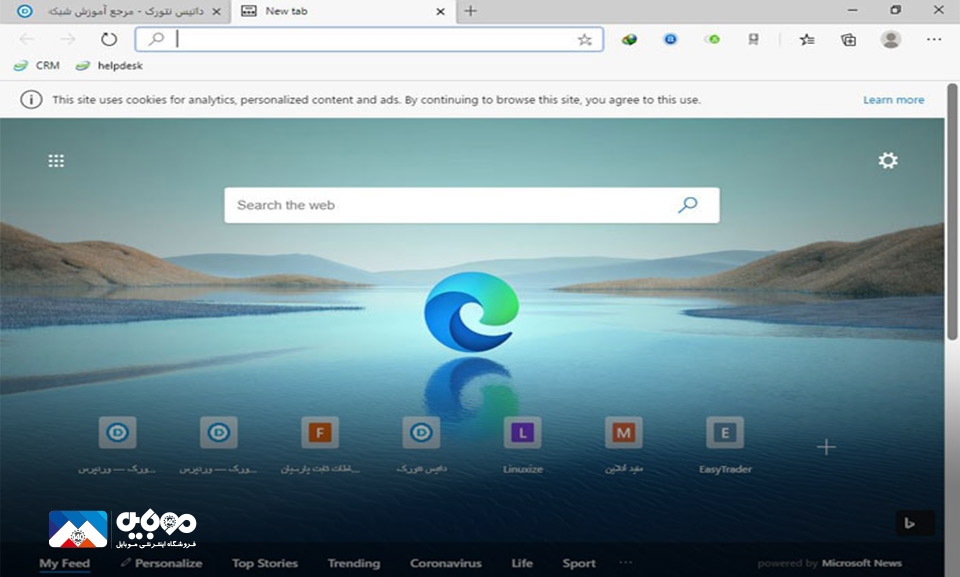Click the browser forward arrow

tap(67, 40)
